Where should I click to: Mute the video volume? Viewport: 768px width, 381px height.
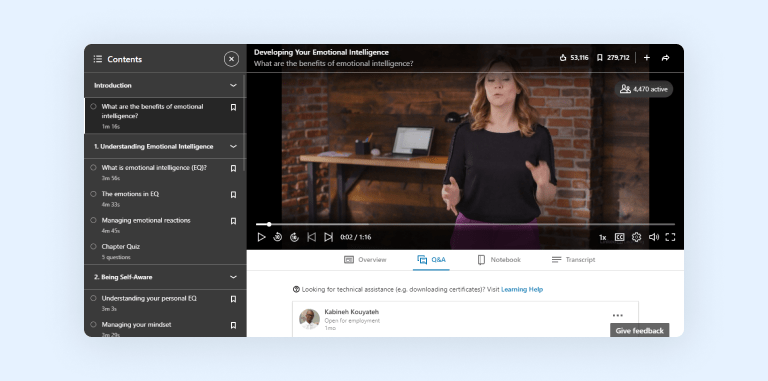[x=654, y=237]
